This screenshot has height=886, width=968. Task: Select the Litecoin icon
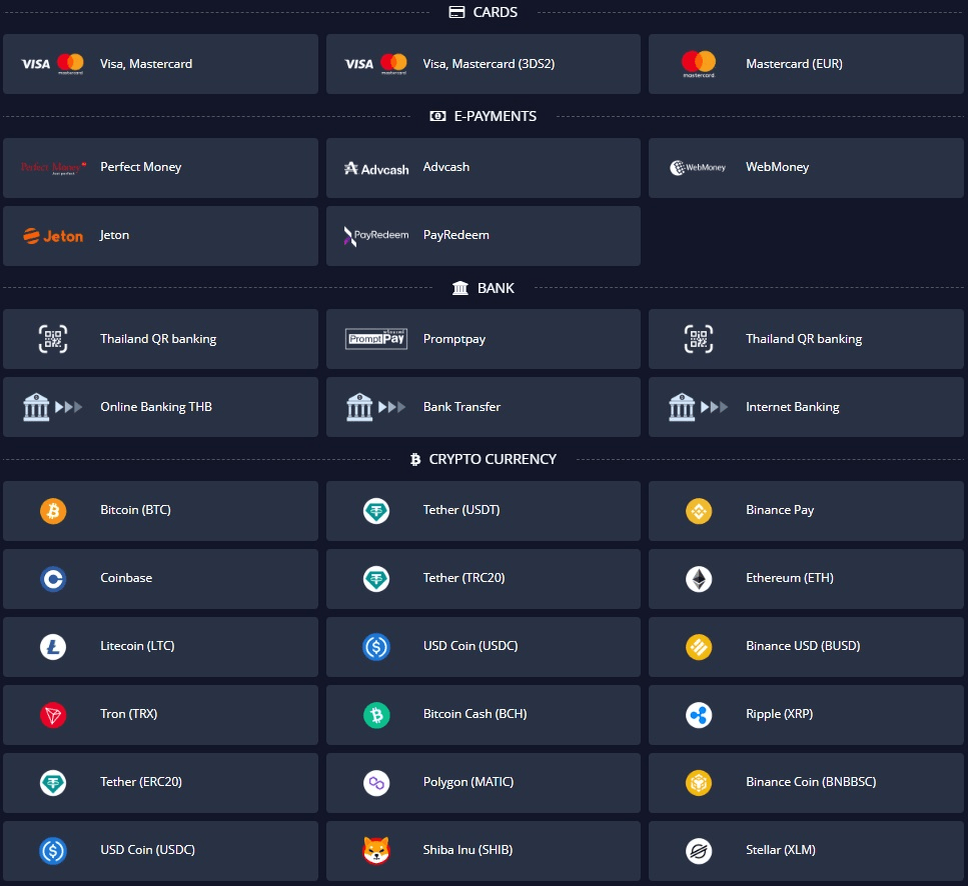pos(53,647)
